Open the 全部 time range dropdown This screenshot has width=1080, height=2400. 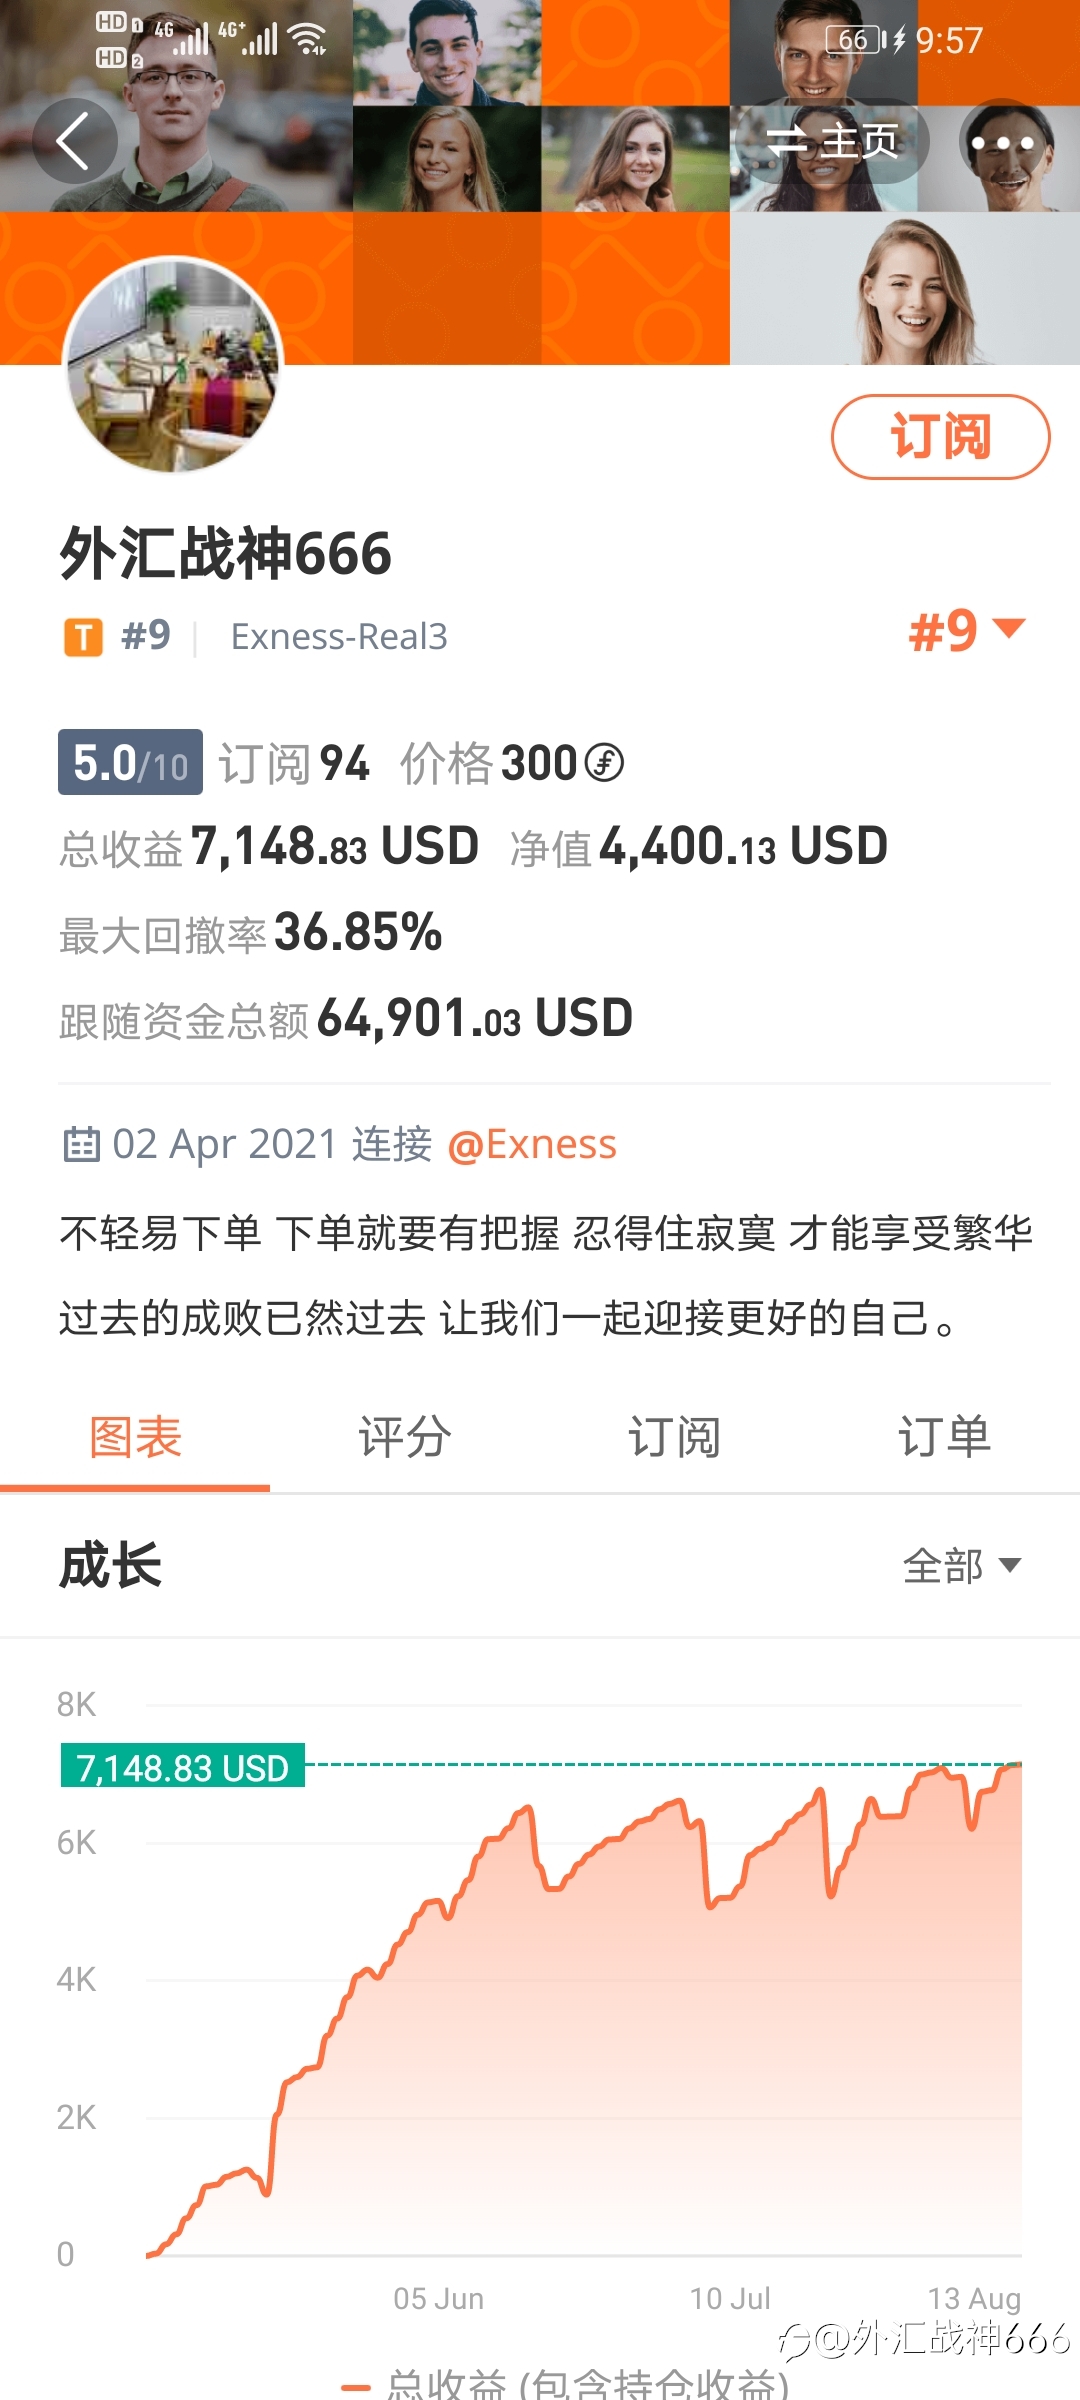[x=962, y=1565]
